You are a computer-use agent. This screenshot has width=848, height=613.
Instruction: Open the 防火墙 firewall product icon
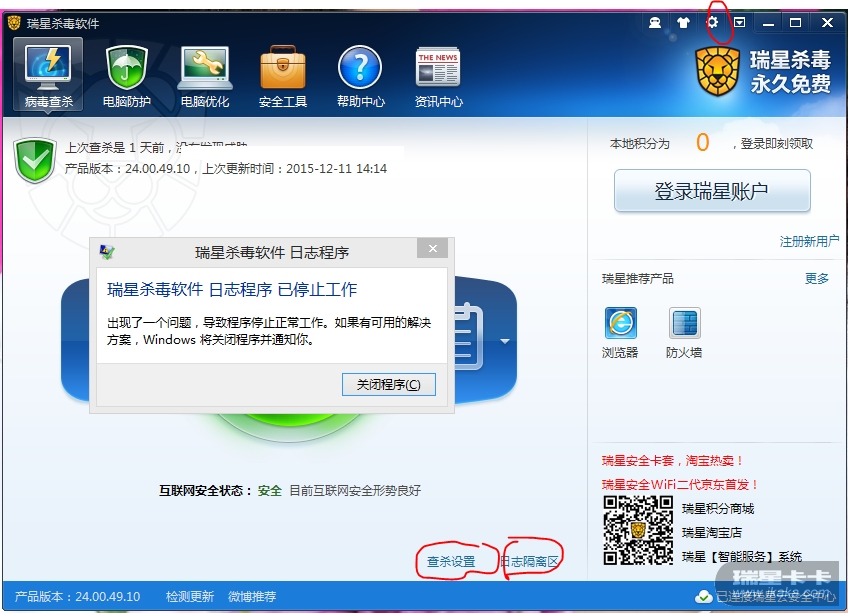(x=684, y=332)
